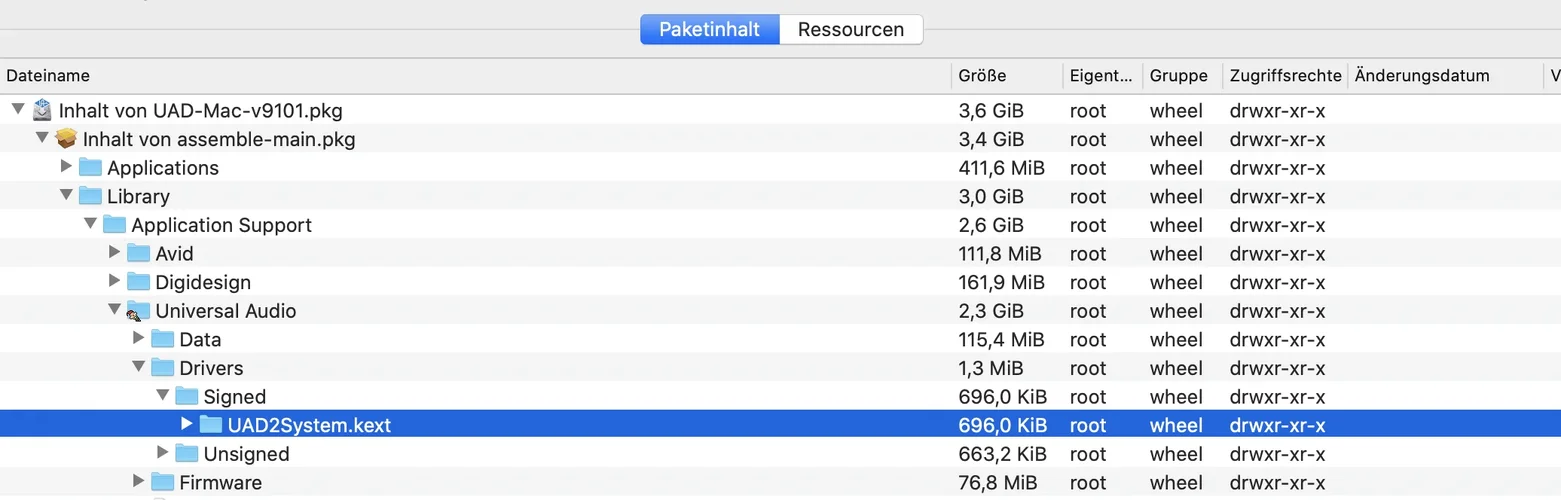
Task: Click the assemble-main.pkg box icon
Action: click(x=66, y=139)
